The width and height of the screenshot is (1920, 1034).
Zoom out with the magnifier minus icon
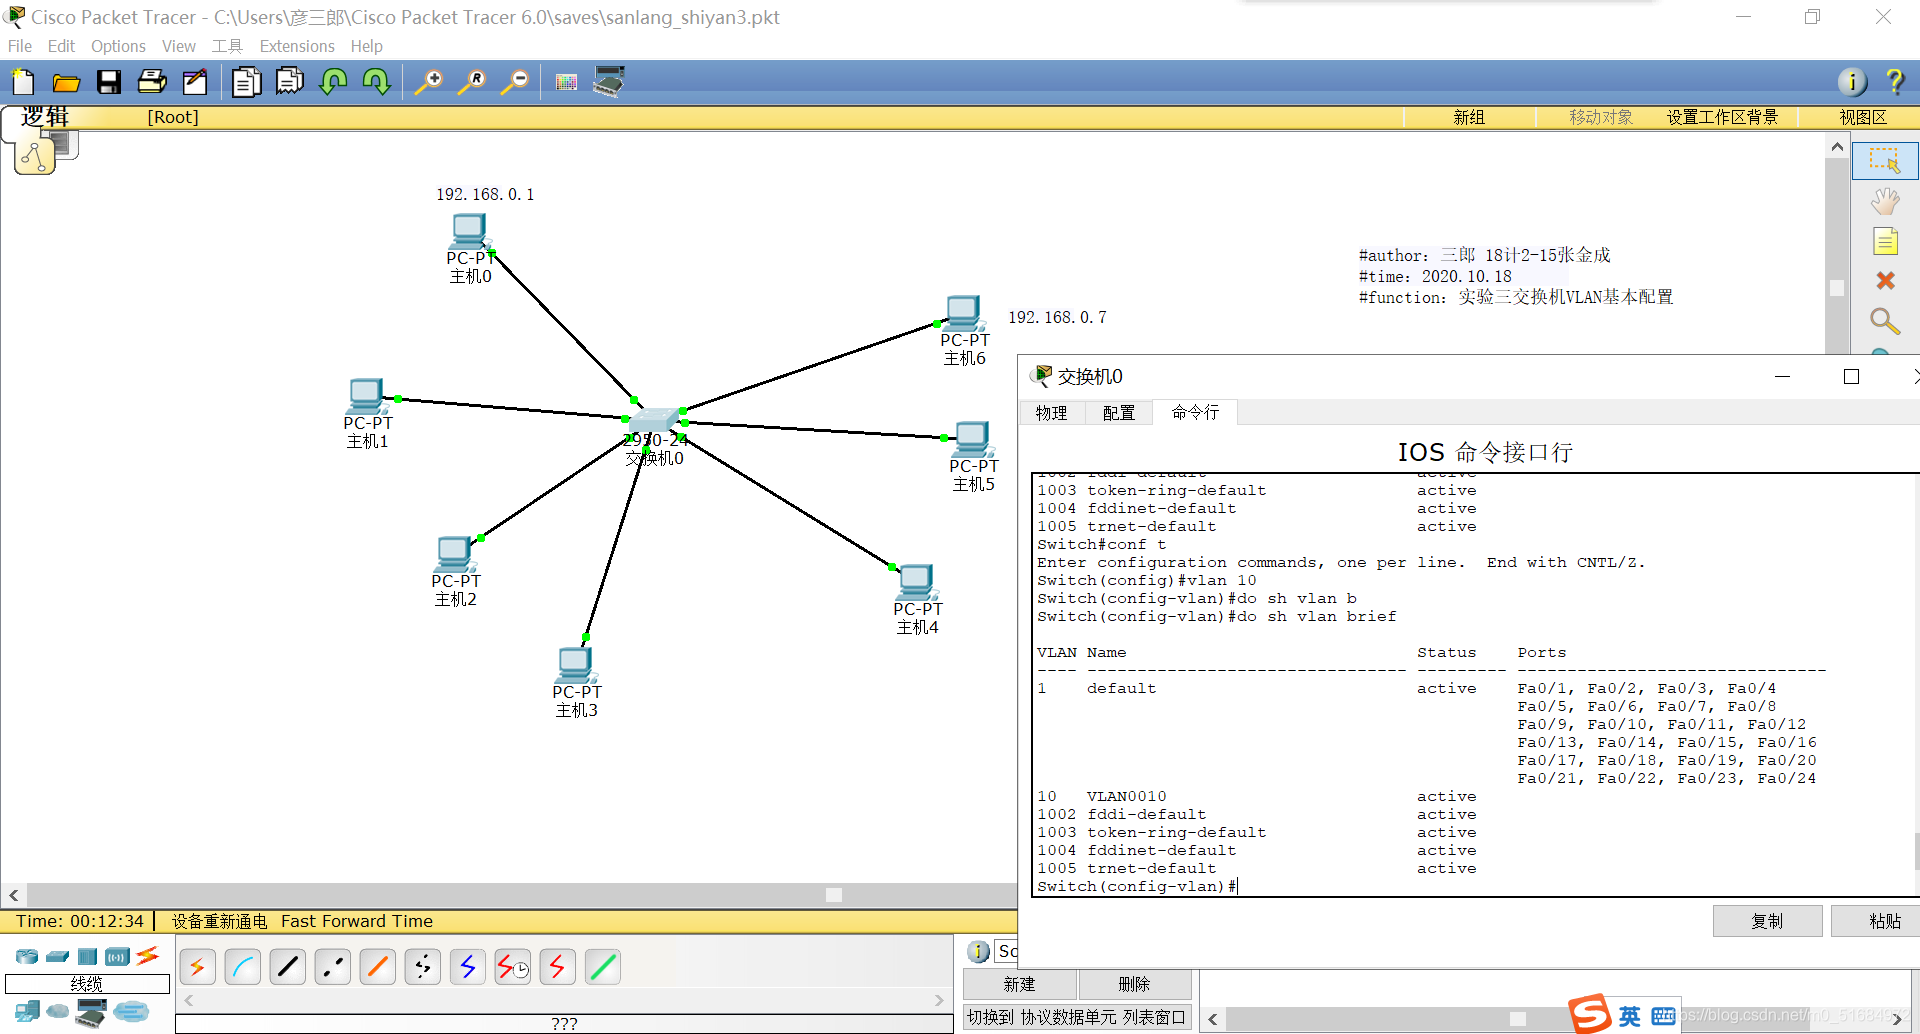pyautogui.click(x=515, y=82)
